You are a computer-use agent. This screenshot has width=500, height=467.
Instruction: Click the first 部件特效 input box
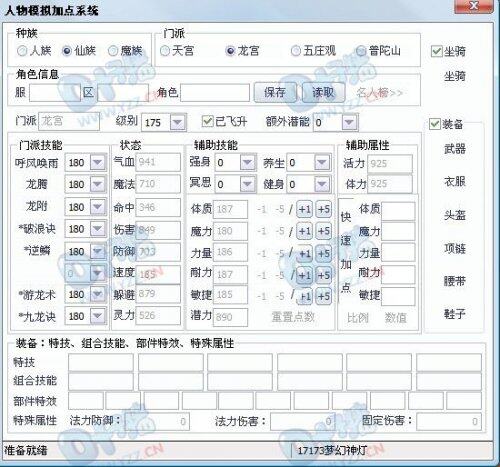click(x=86, y=401)
